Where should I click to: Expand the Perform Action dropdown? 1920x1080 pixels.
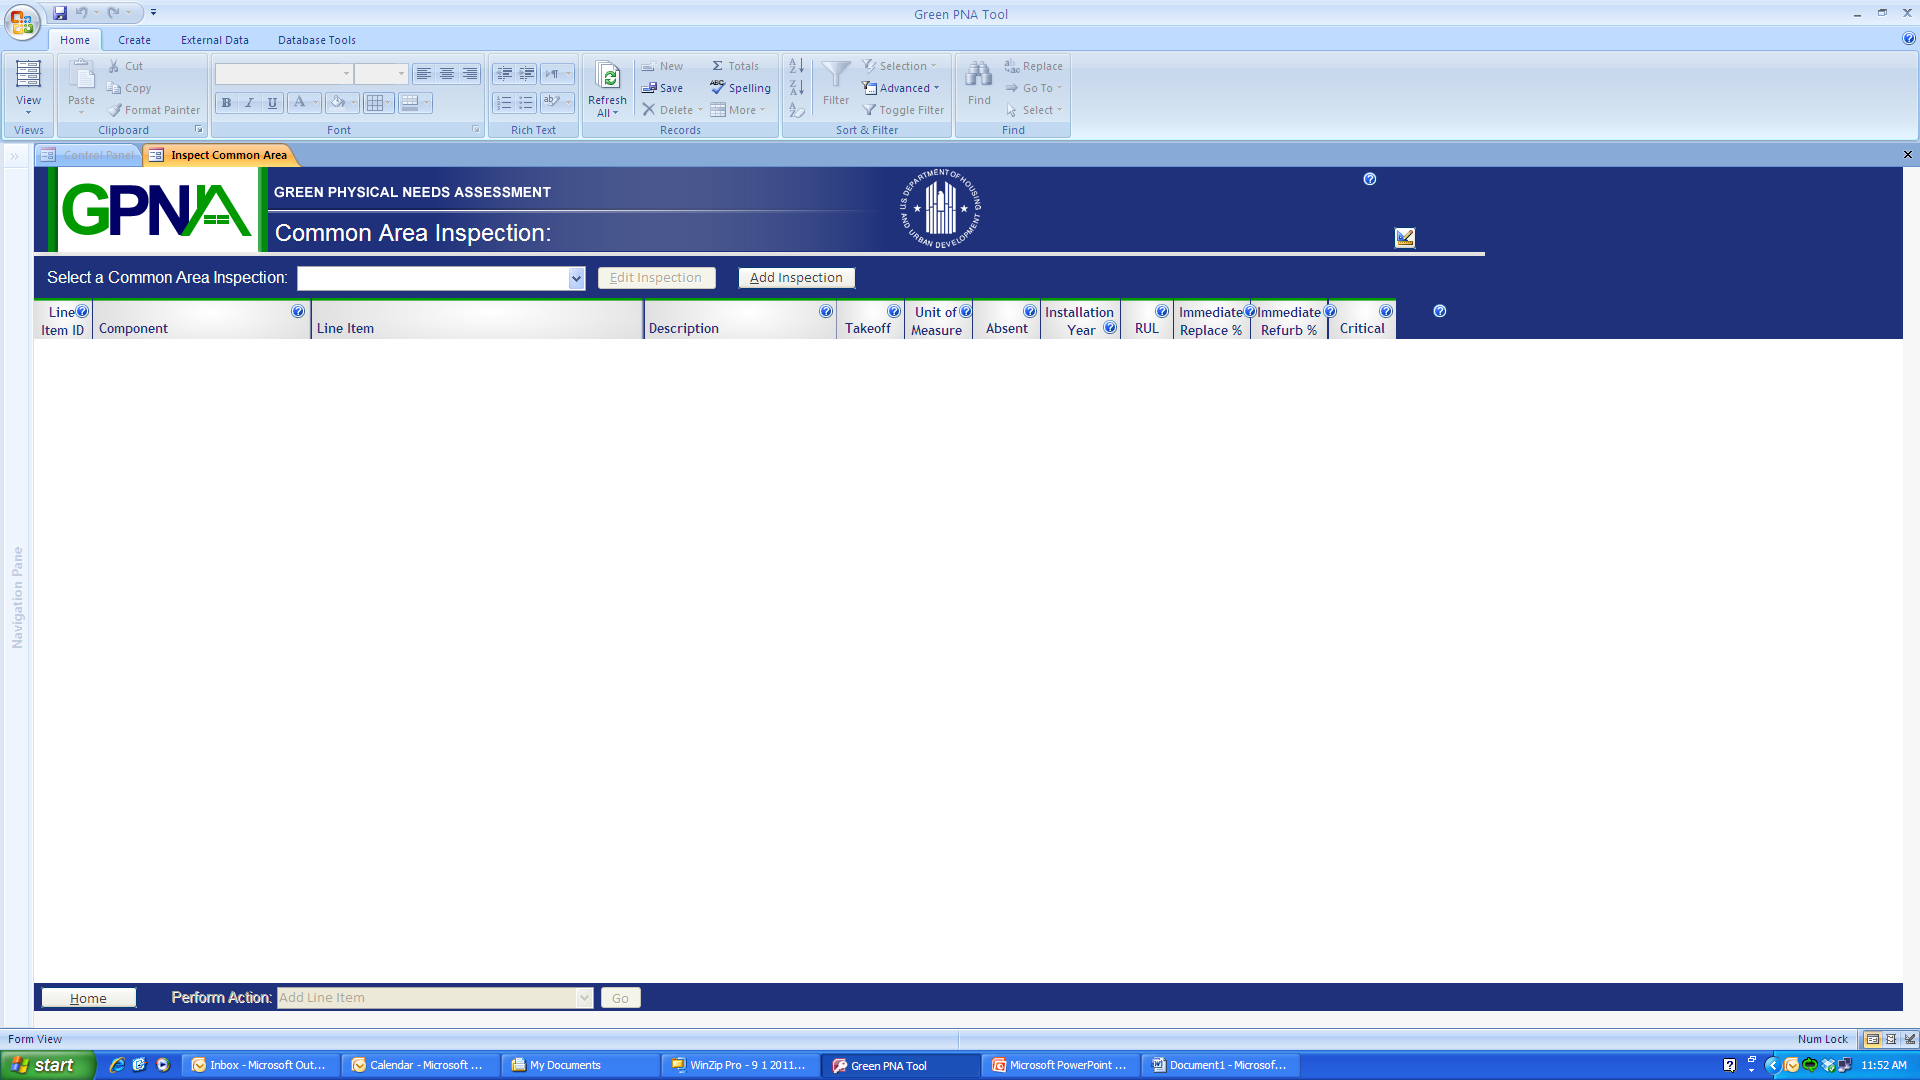point(584,998)
